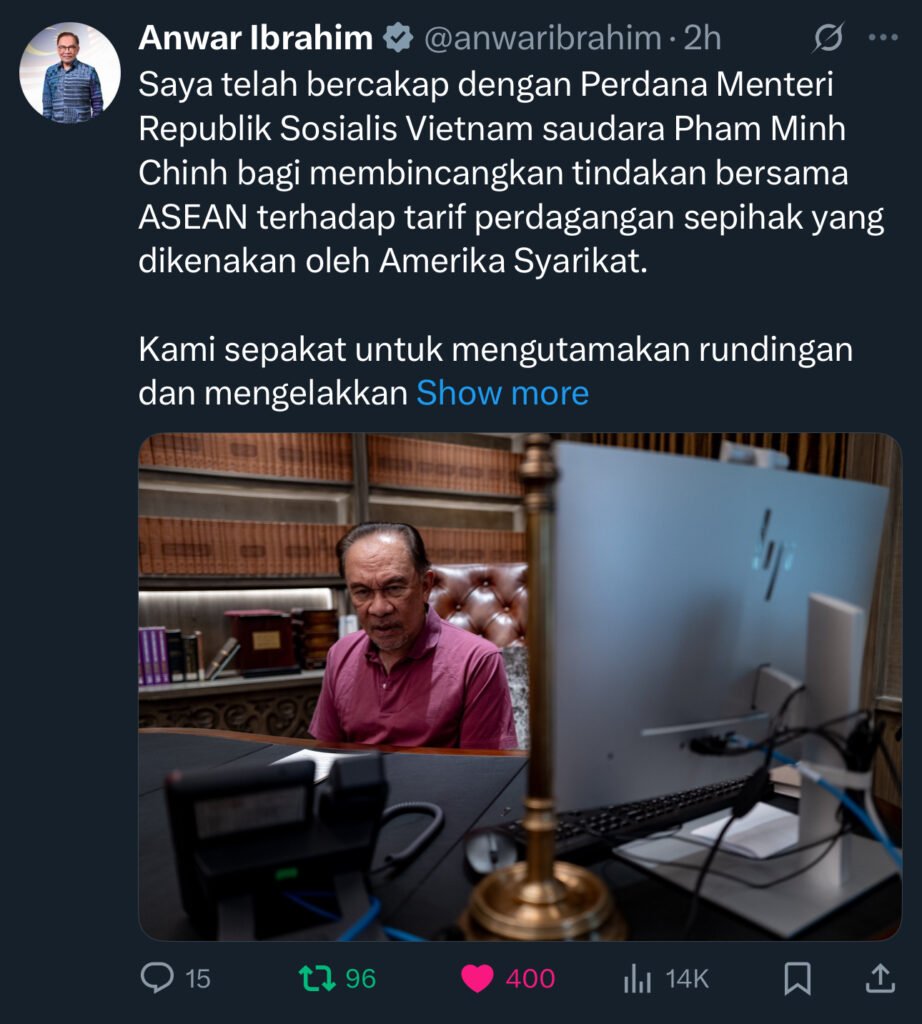Viewport: 922px width, 1024px height.
Task: Click the reply speech bubble icon
Action: click(x=157, y=978)
